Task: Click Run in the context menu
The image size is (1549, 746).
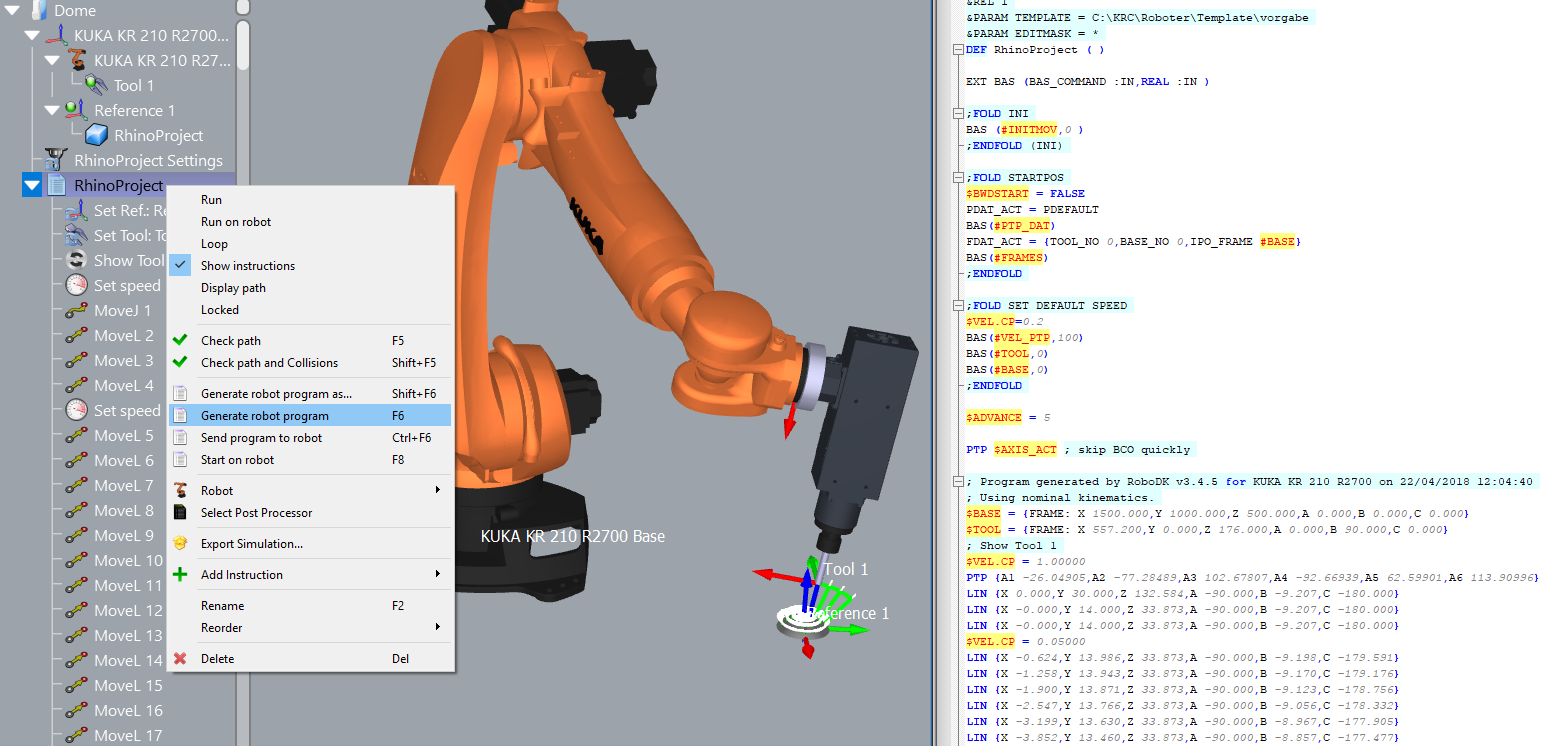Action: (211, 199)
